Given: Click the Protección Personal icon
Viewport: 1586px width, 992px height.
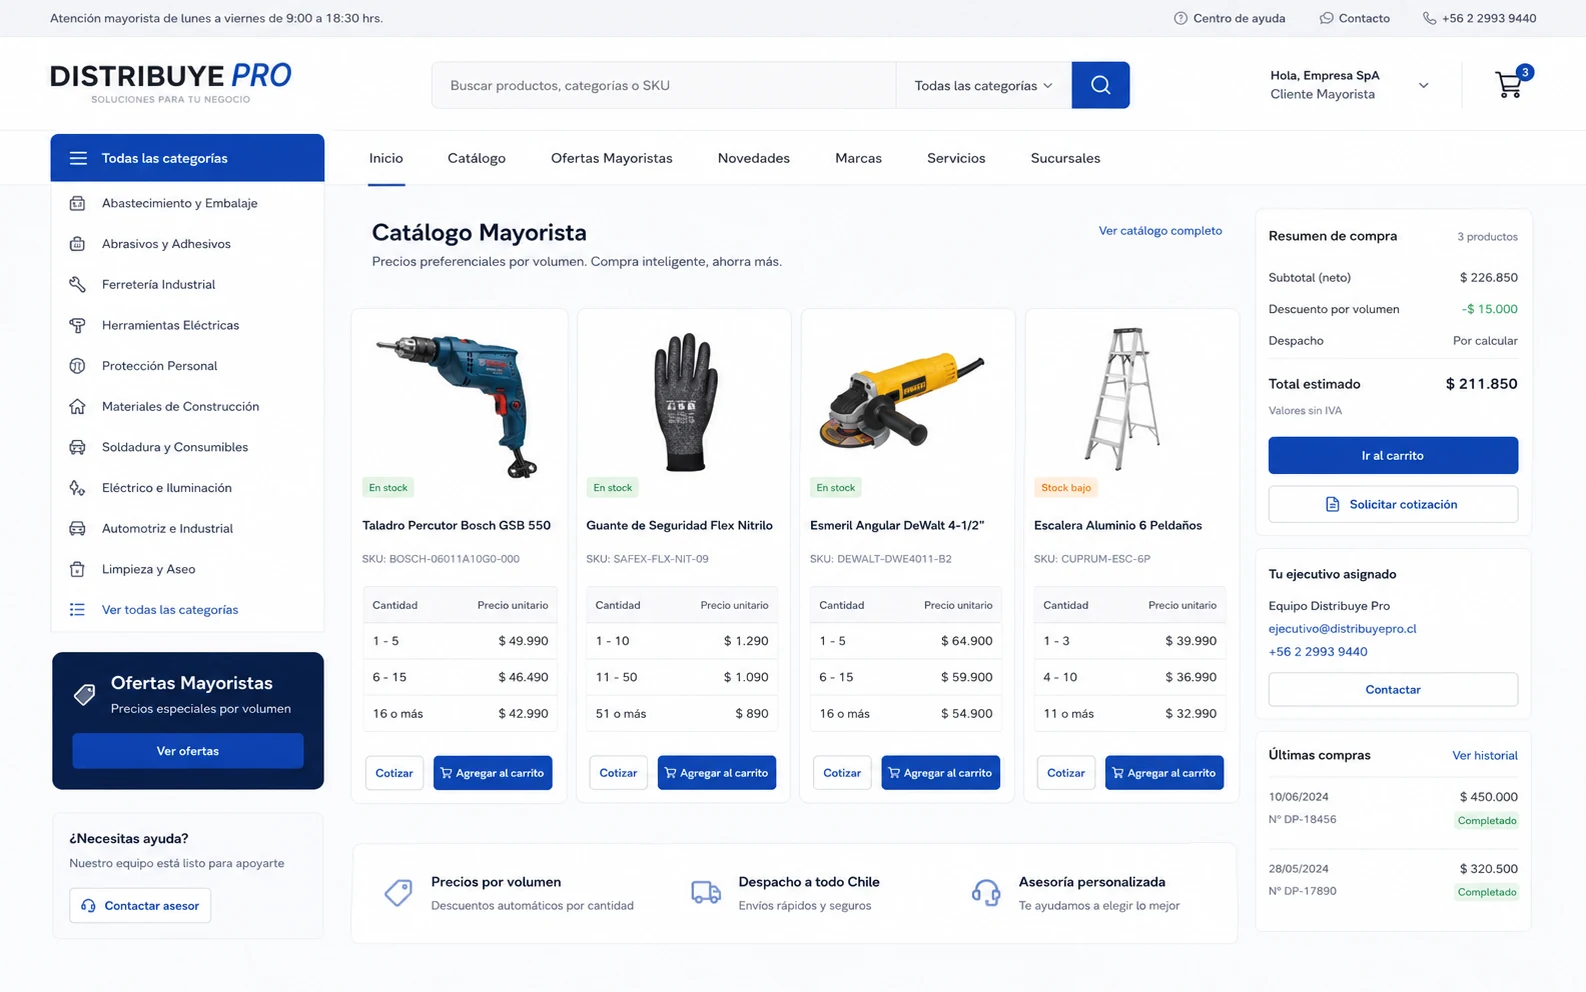Looking at the screenshot, I should [x=77, y=366].
